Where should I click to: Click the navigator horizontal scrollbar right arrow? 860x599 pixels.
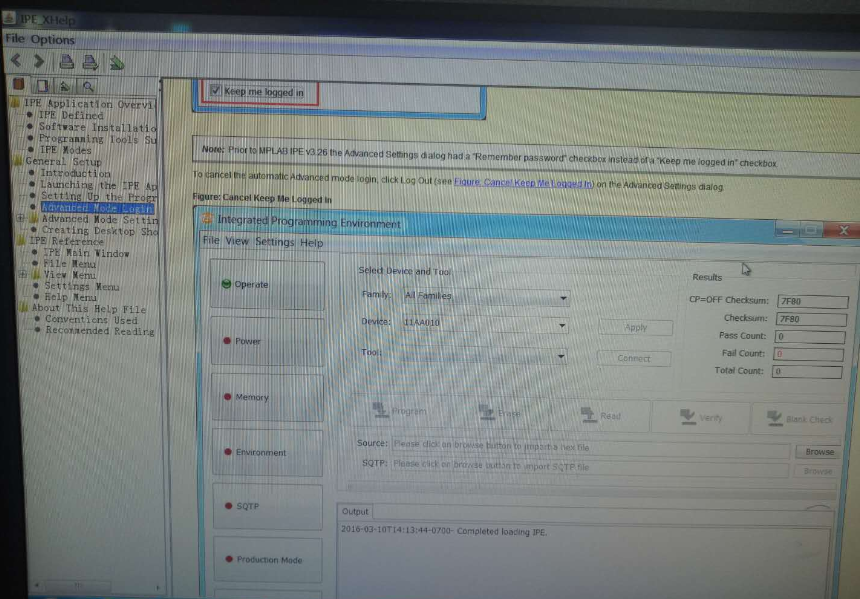click(x=158, y=587)
